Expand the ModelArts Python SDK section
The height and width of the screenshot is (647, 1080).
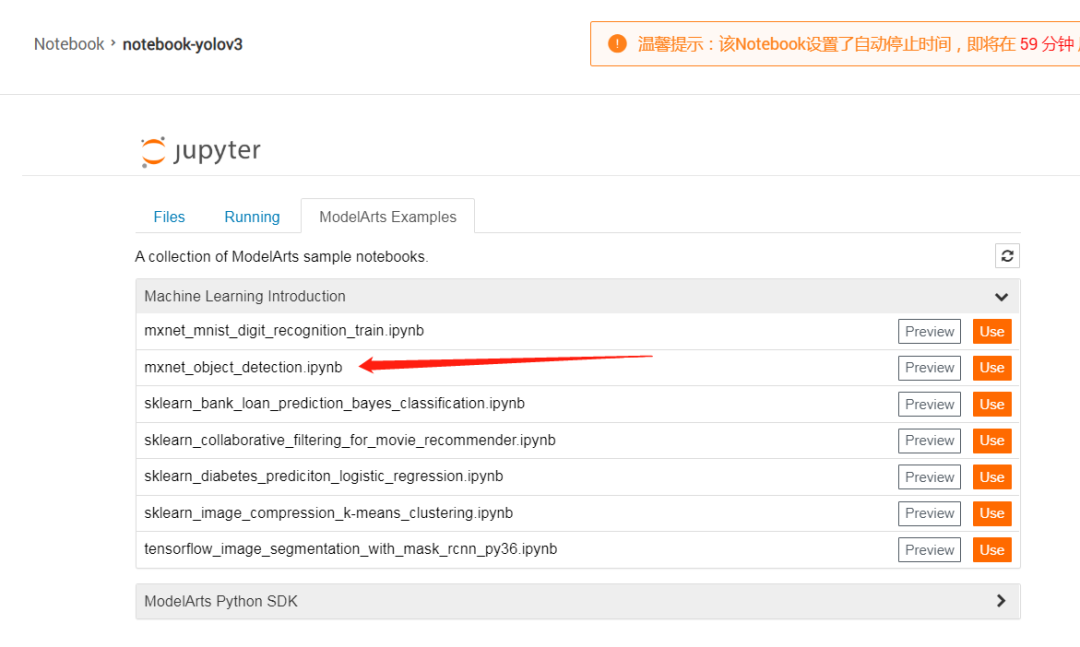[1001, 601]
